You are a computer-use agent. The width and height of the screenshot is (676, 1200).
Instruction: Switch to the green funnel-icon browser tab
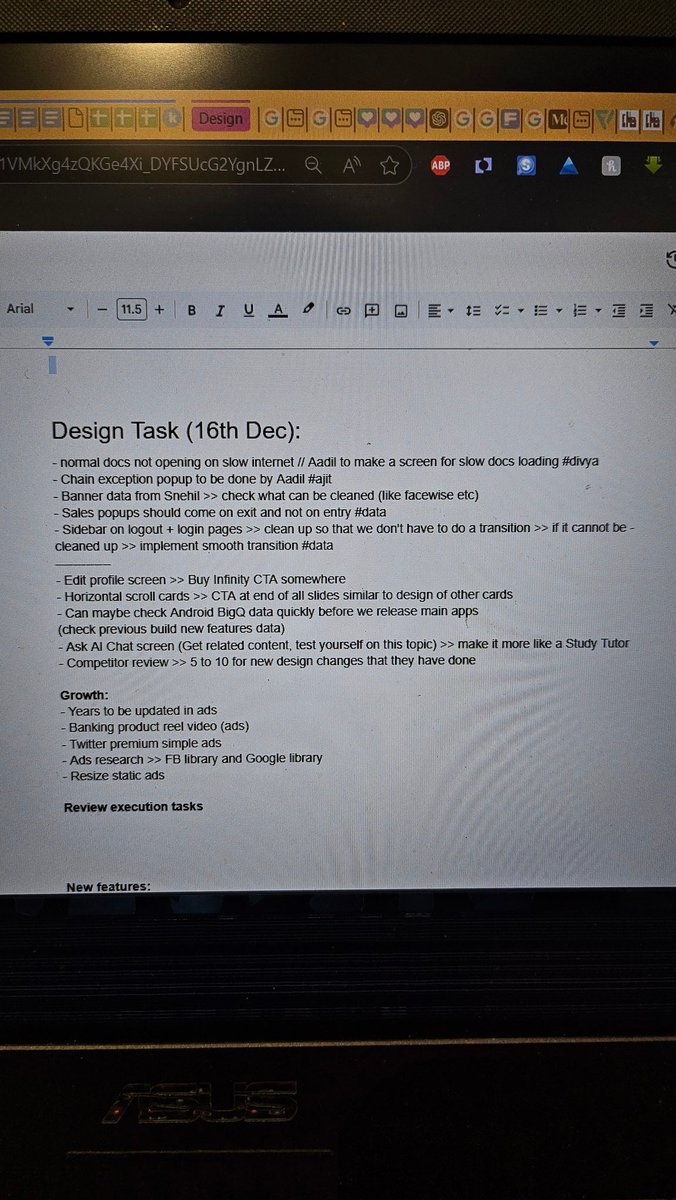tap(604, 120)
